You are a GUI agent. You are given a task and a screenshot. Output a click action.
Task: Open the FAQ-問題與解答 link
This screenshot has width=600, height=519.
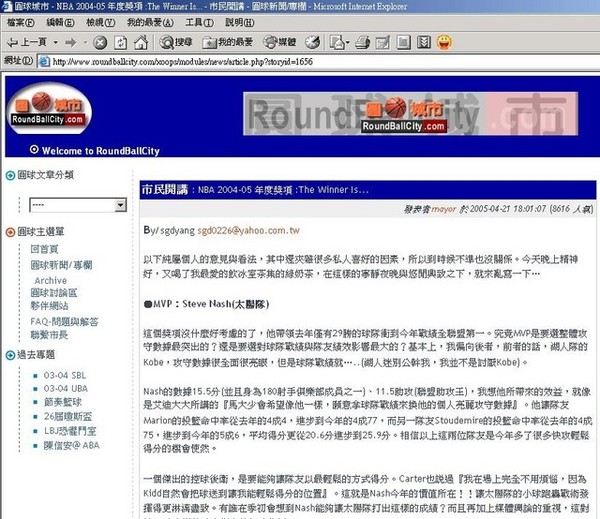coord(64,322)
